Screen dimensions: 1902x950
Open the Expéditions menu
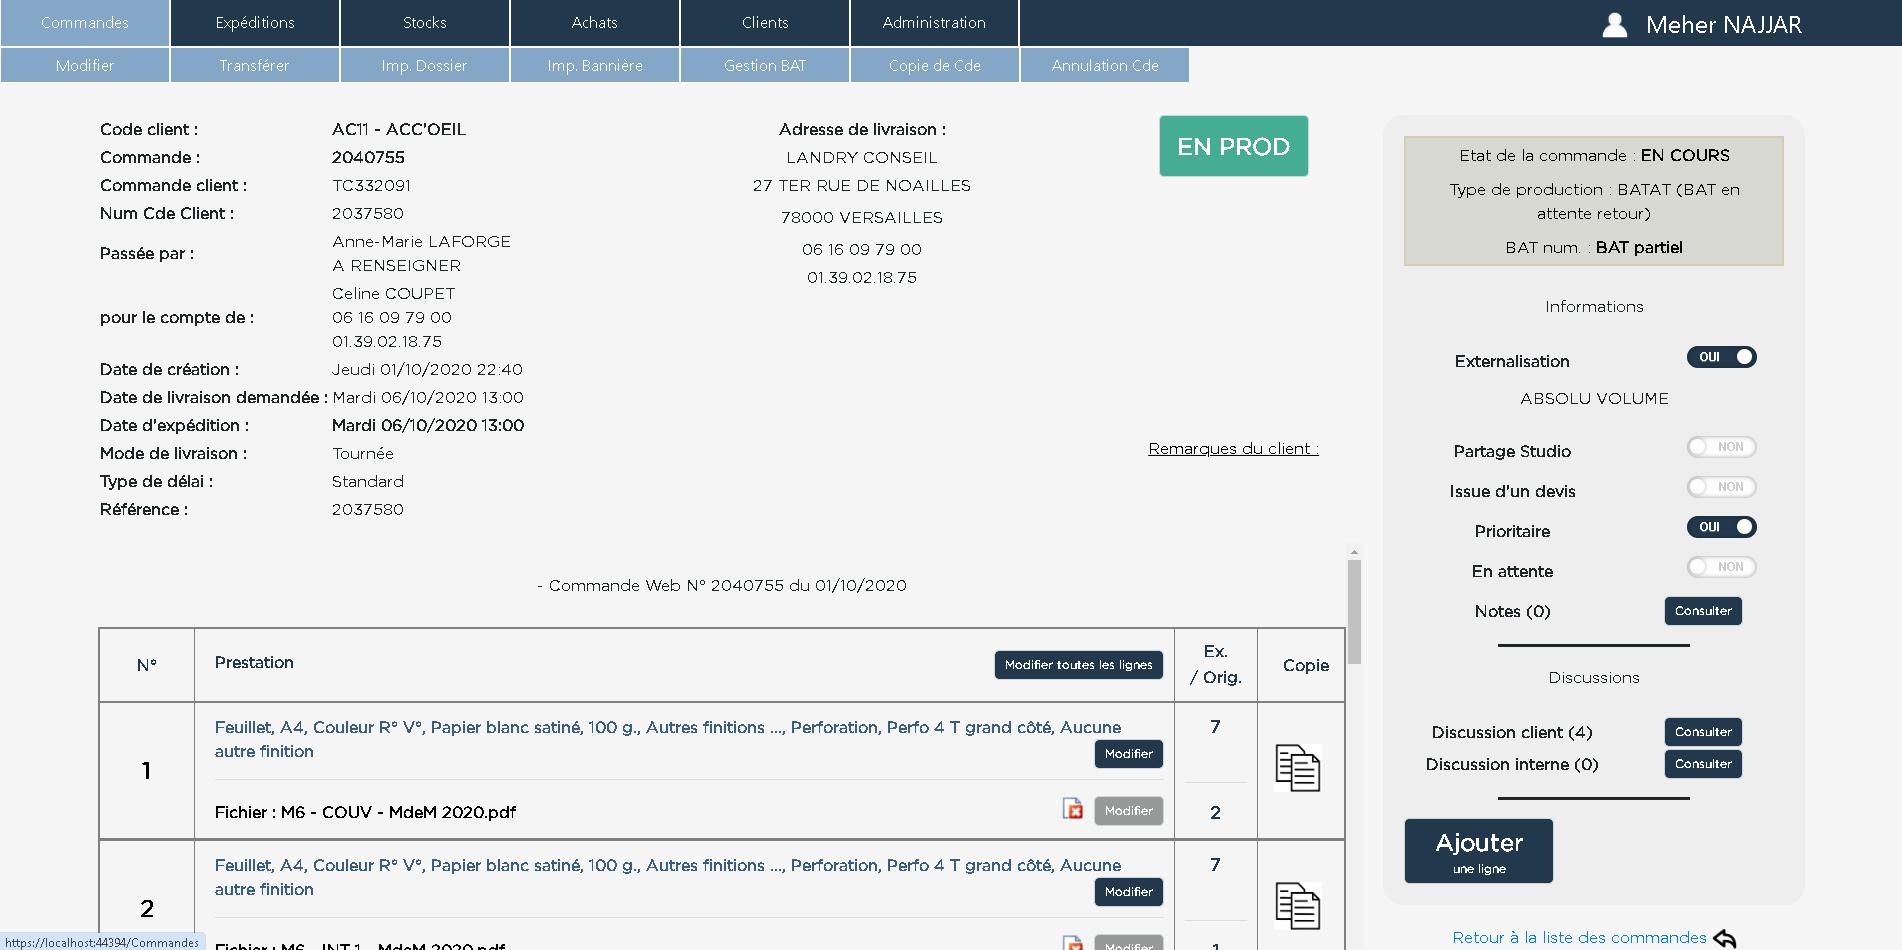(x=254, y=22)
